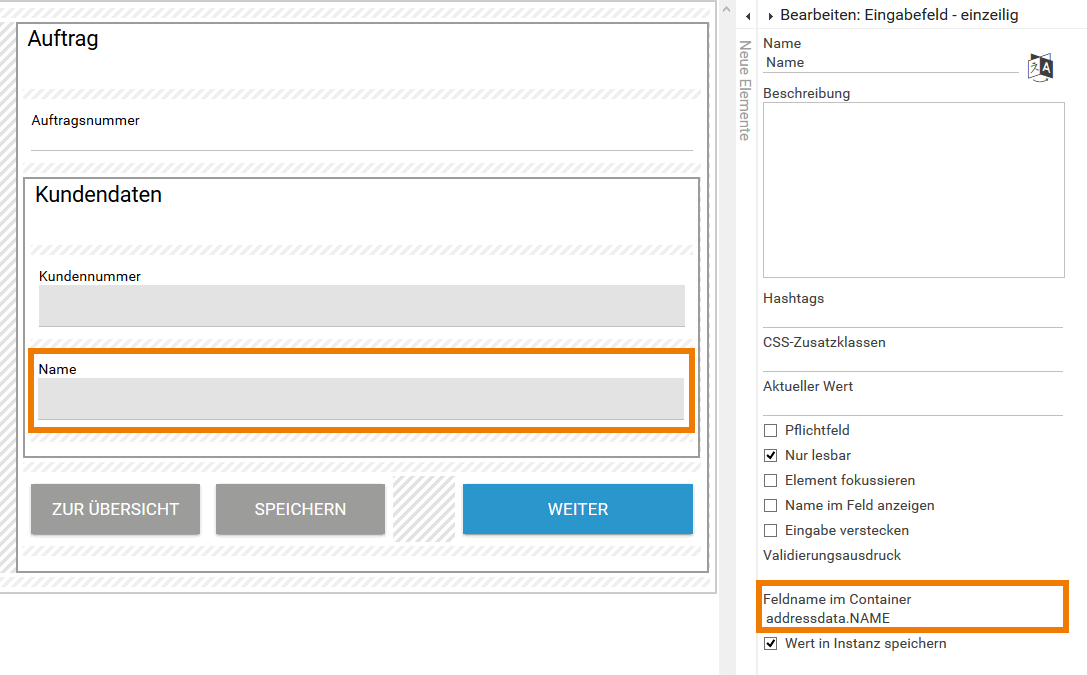Select the CSS-Zusatzklassen field
The image size is (1087, 675).
900,355
